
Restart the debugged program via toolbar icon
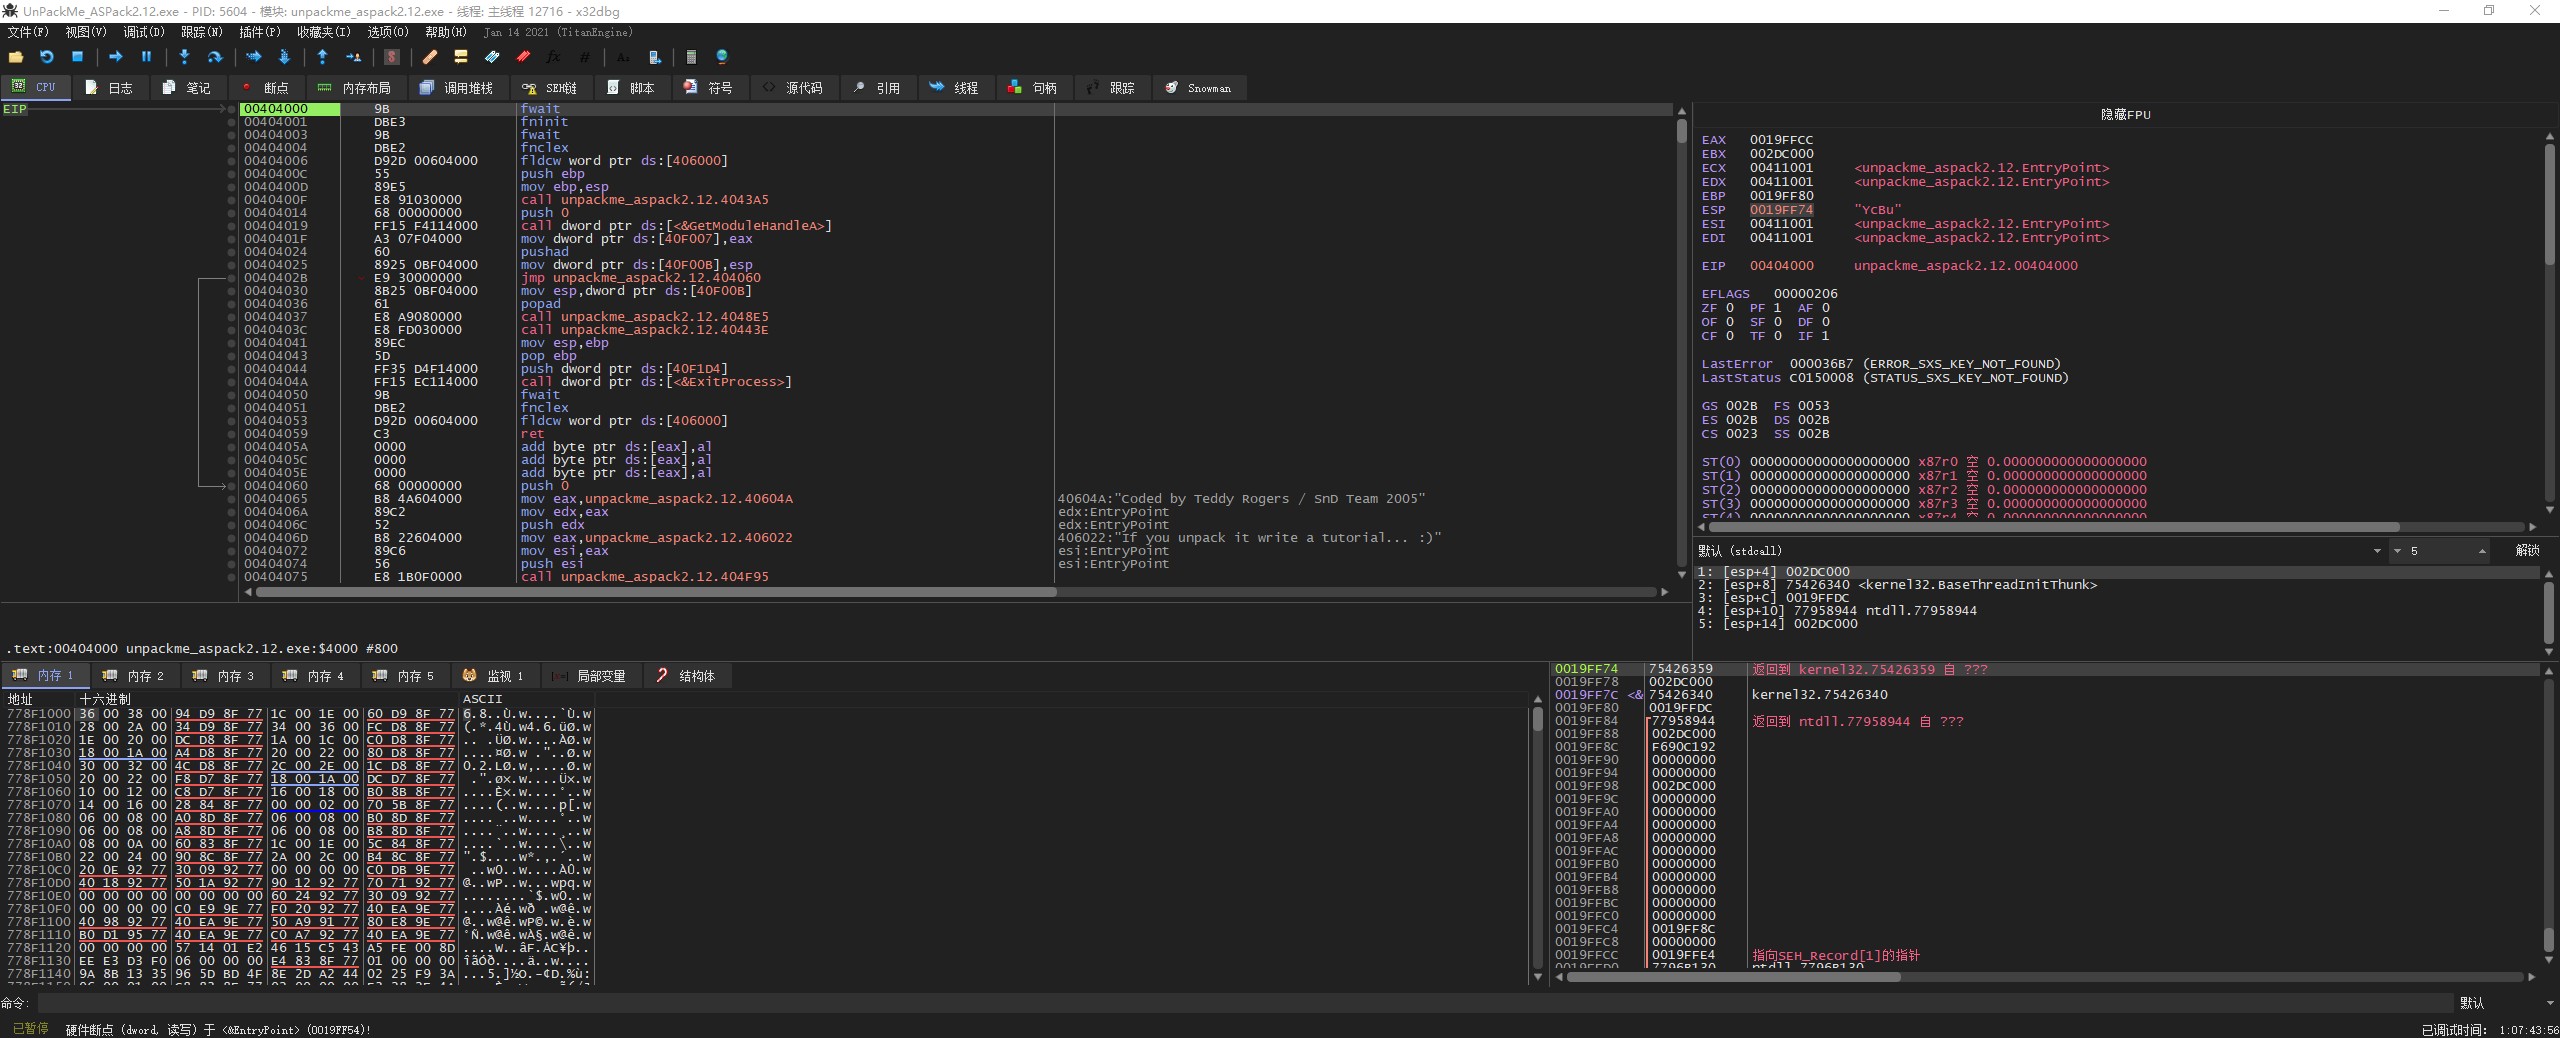(46, 57)
